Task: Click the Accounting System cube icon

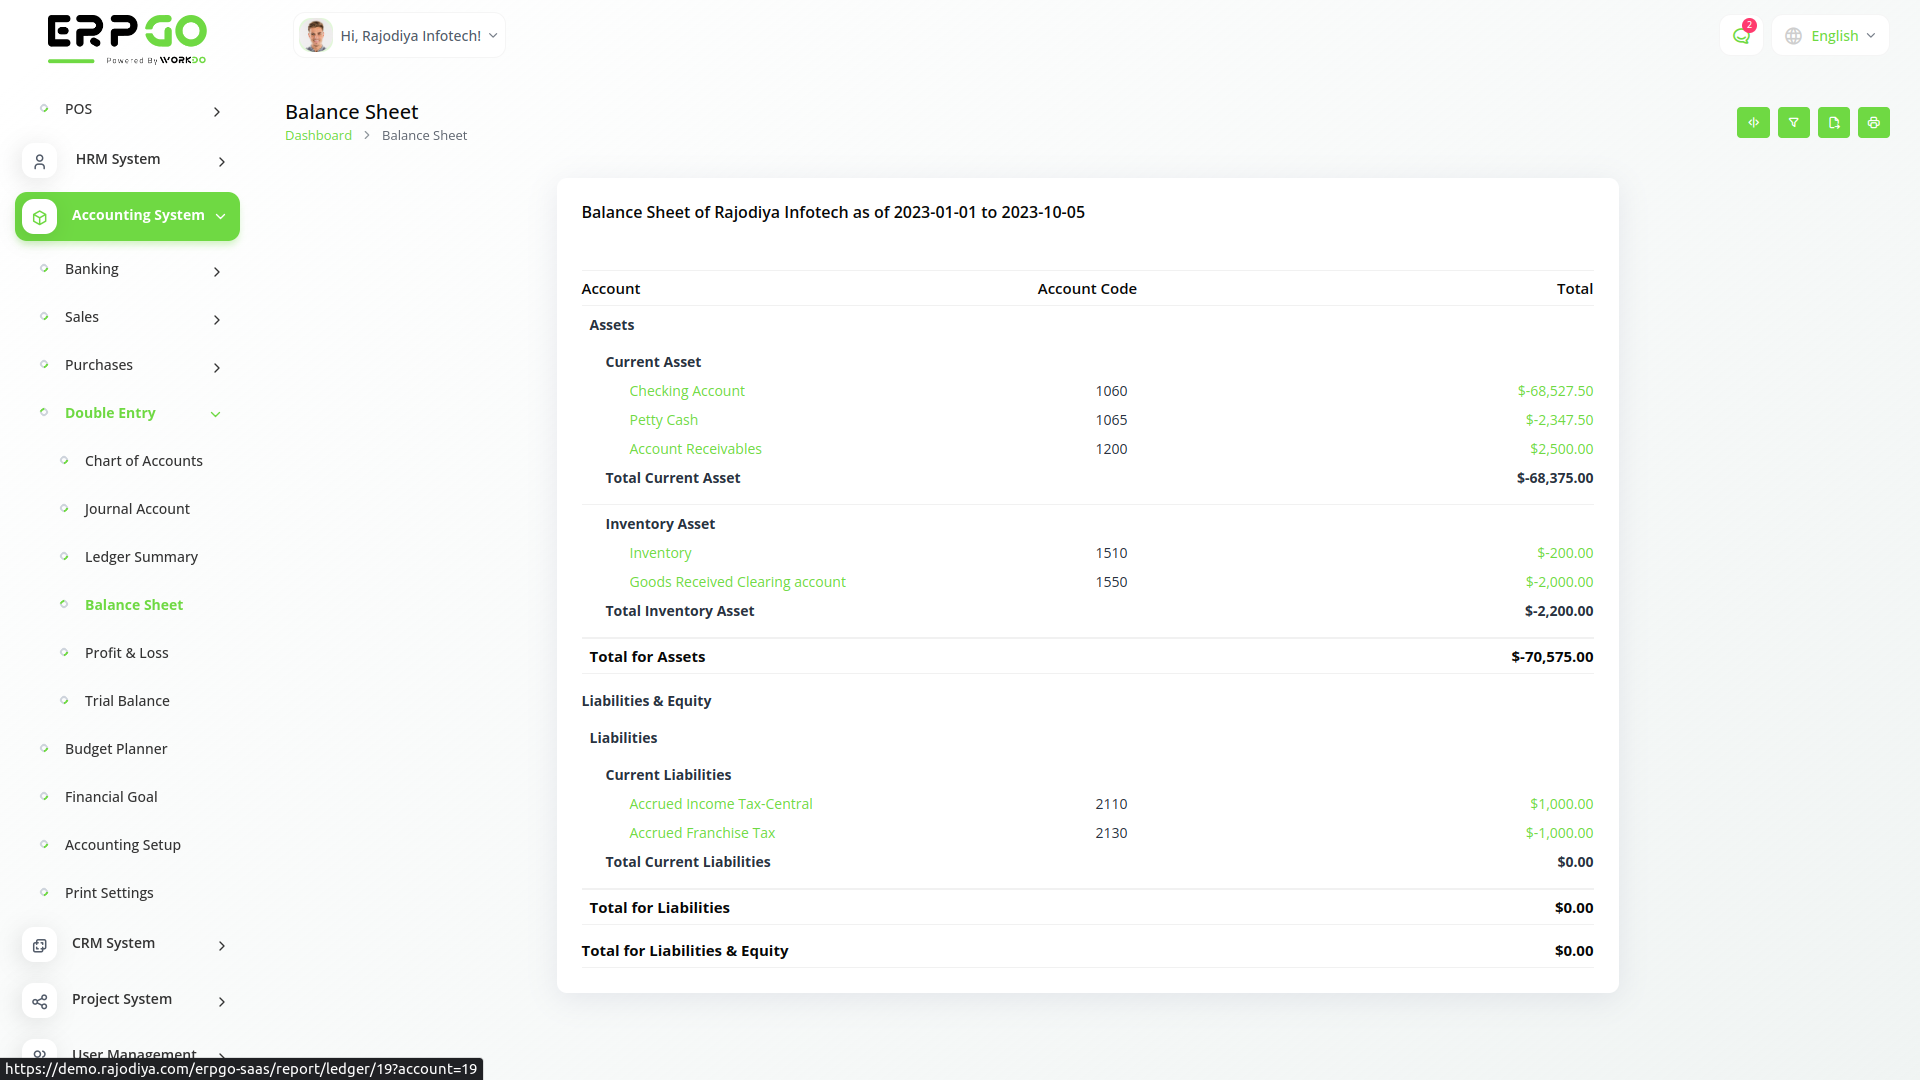Action: pyautogui.click(x=39, y=216)
